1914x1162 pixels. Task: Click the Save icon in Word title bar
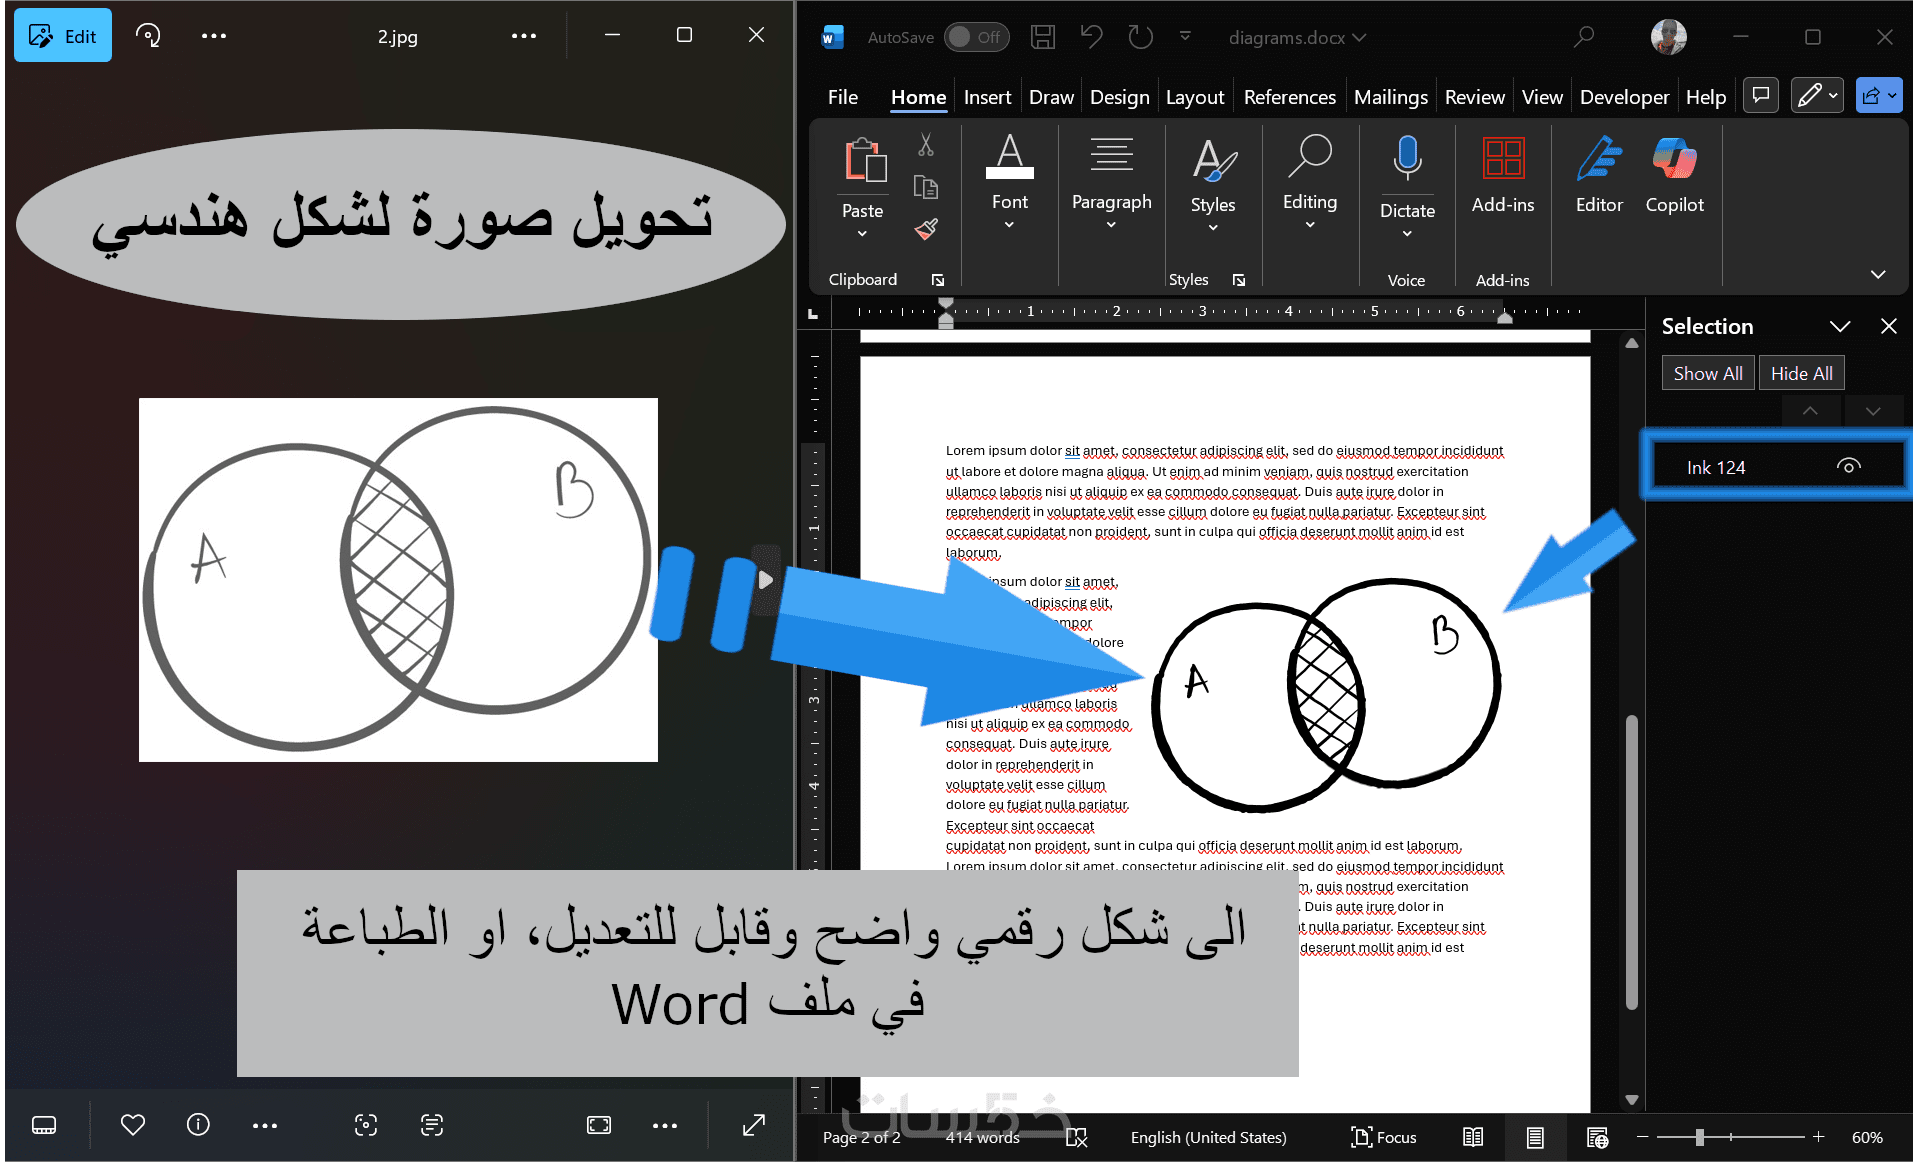point(1043,37)
